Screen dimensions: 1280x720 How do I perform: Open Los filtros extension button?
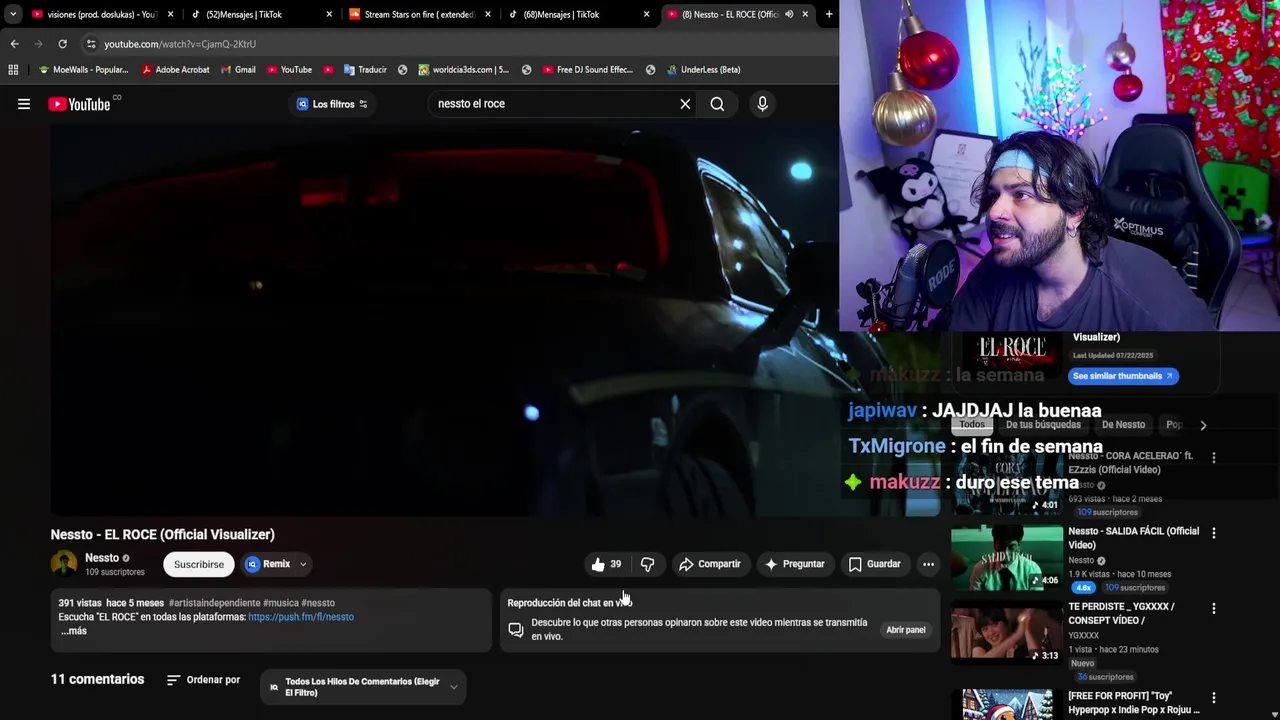332,104
